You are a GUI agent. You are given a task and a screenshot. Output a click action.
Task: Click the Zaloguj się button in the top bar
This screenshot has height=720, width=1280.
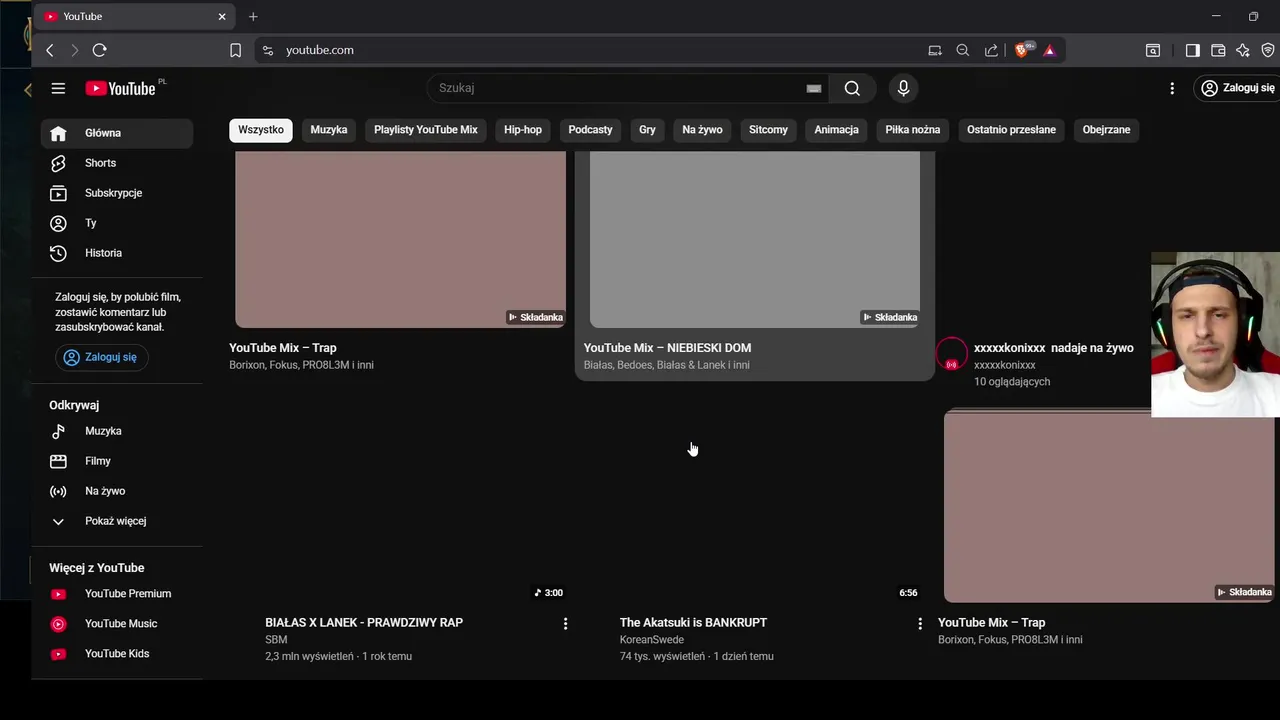point(1238,88)
